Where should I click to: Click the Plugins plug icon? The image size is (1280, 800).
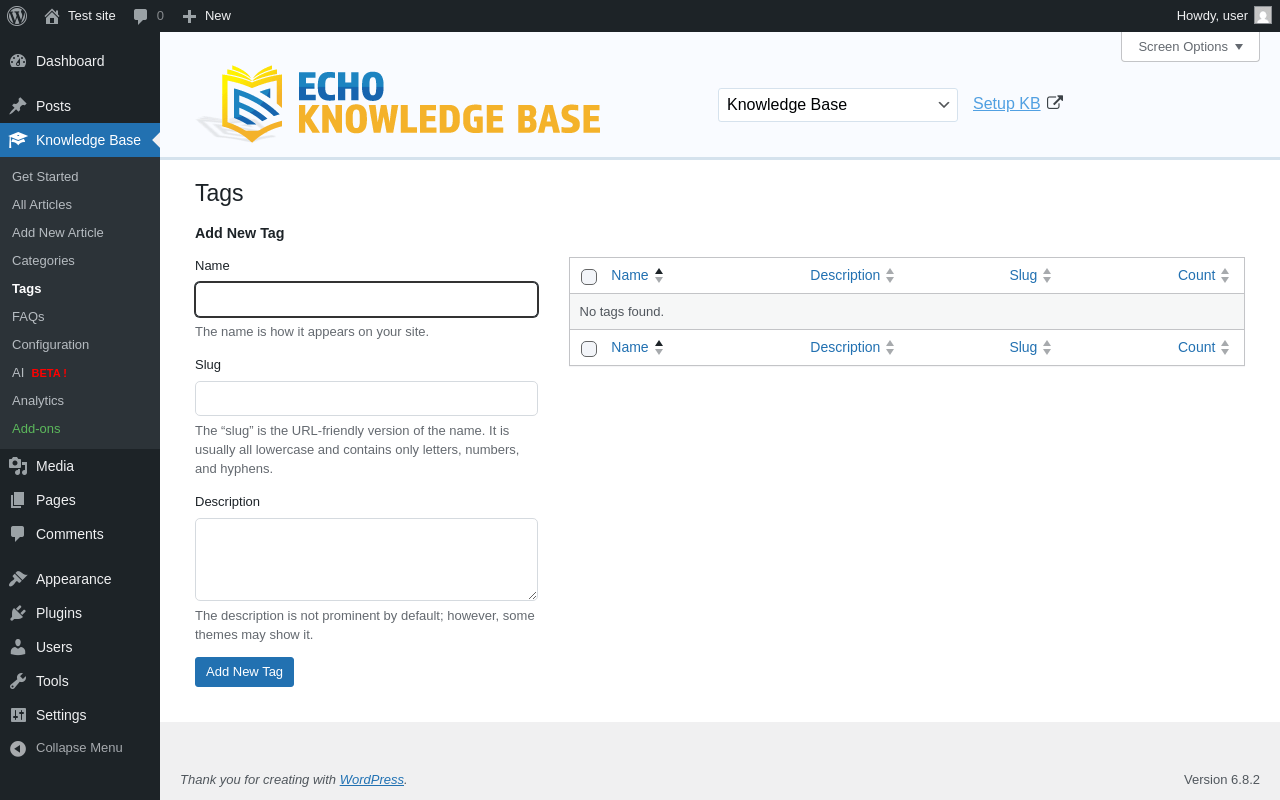[18, 613]
